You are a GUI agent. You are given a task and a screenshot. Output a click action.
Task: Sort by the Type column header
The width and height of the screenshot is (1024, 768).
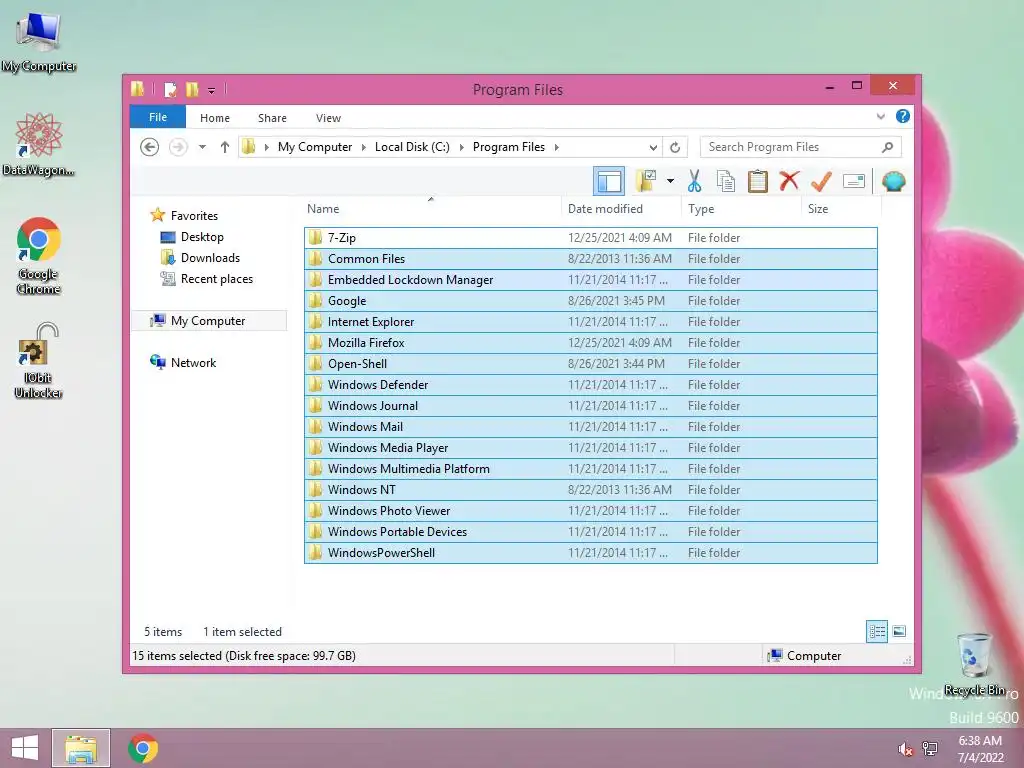coord(741,209)
